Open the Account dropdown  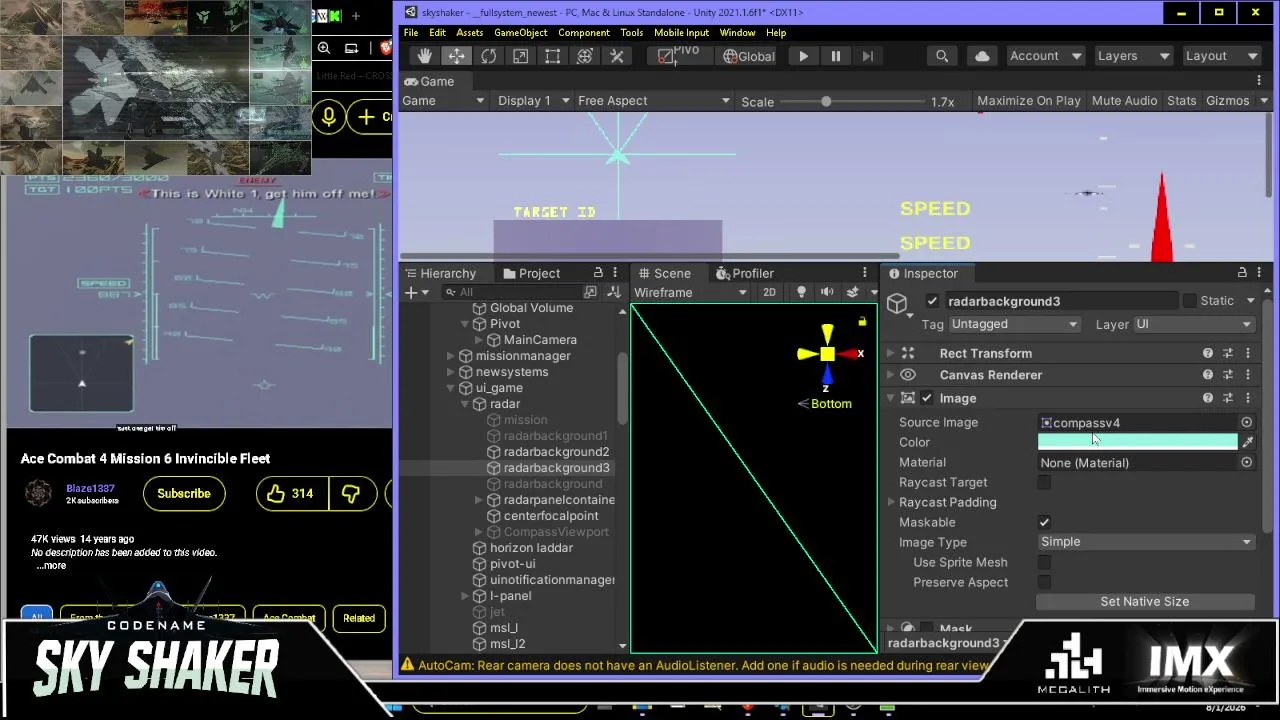coord(1045,56)
